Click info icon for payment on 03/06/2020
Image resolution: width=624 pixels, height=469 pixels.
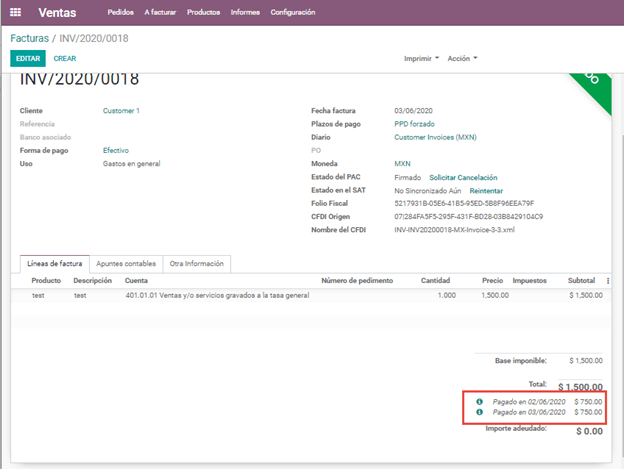[x=479, y=412]
